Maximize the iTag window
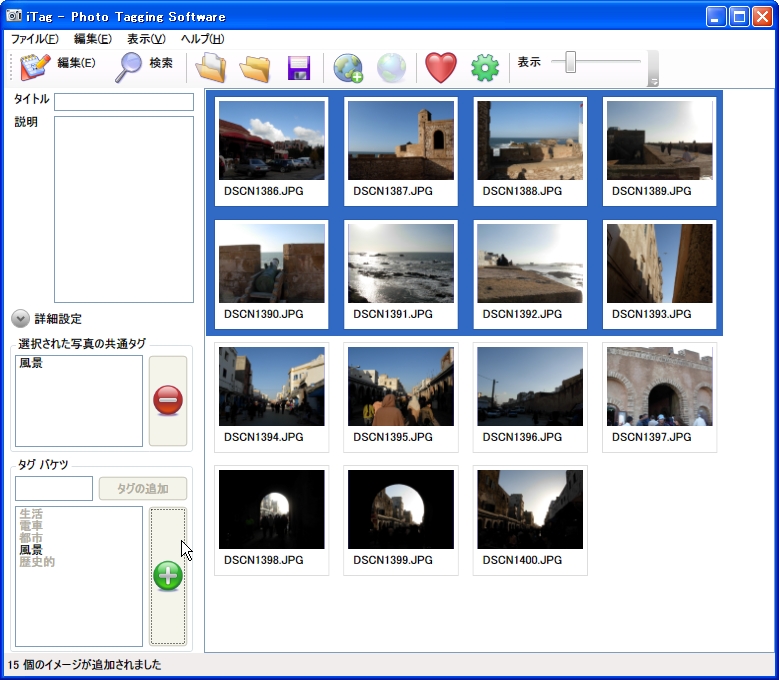Screen dimensions: 779x680 pyautogui.click(x=739, y=17)
